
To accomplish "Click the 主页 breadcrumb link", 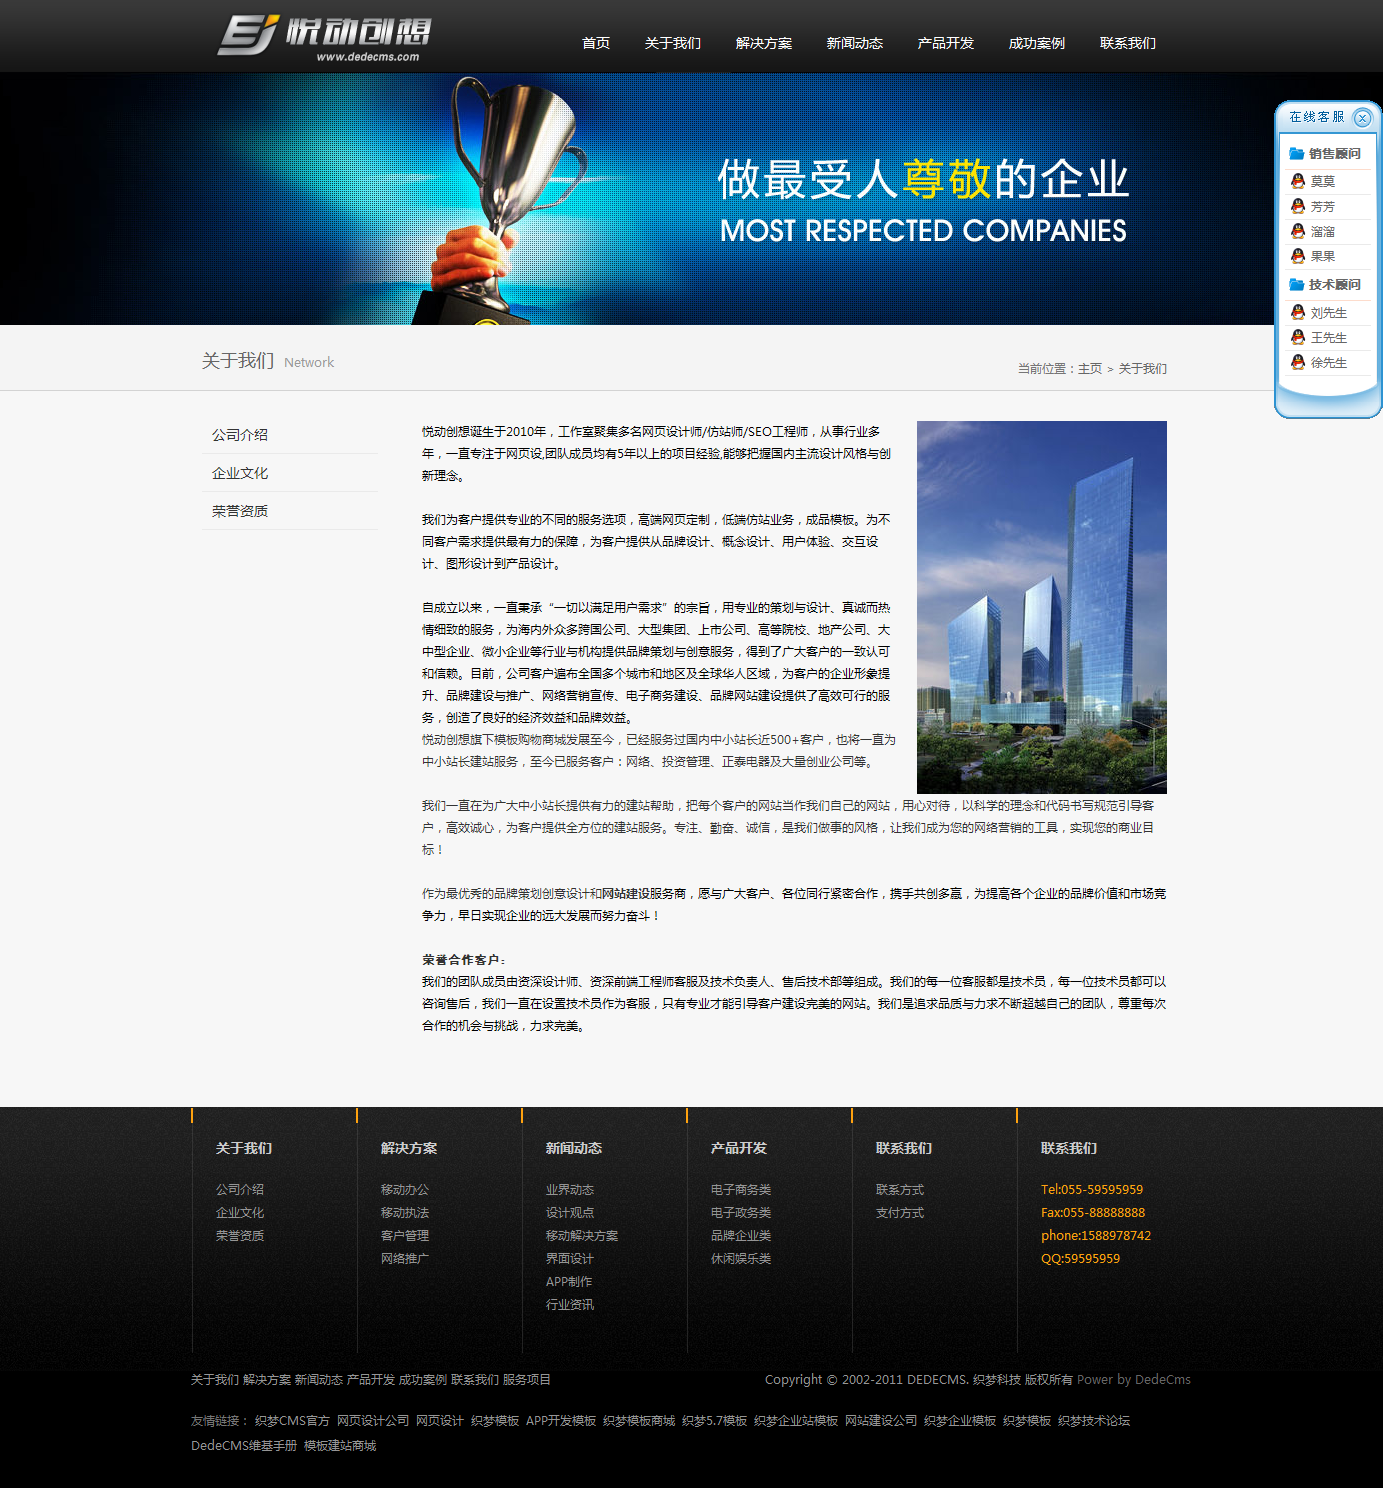I will (1090, 369).
